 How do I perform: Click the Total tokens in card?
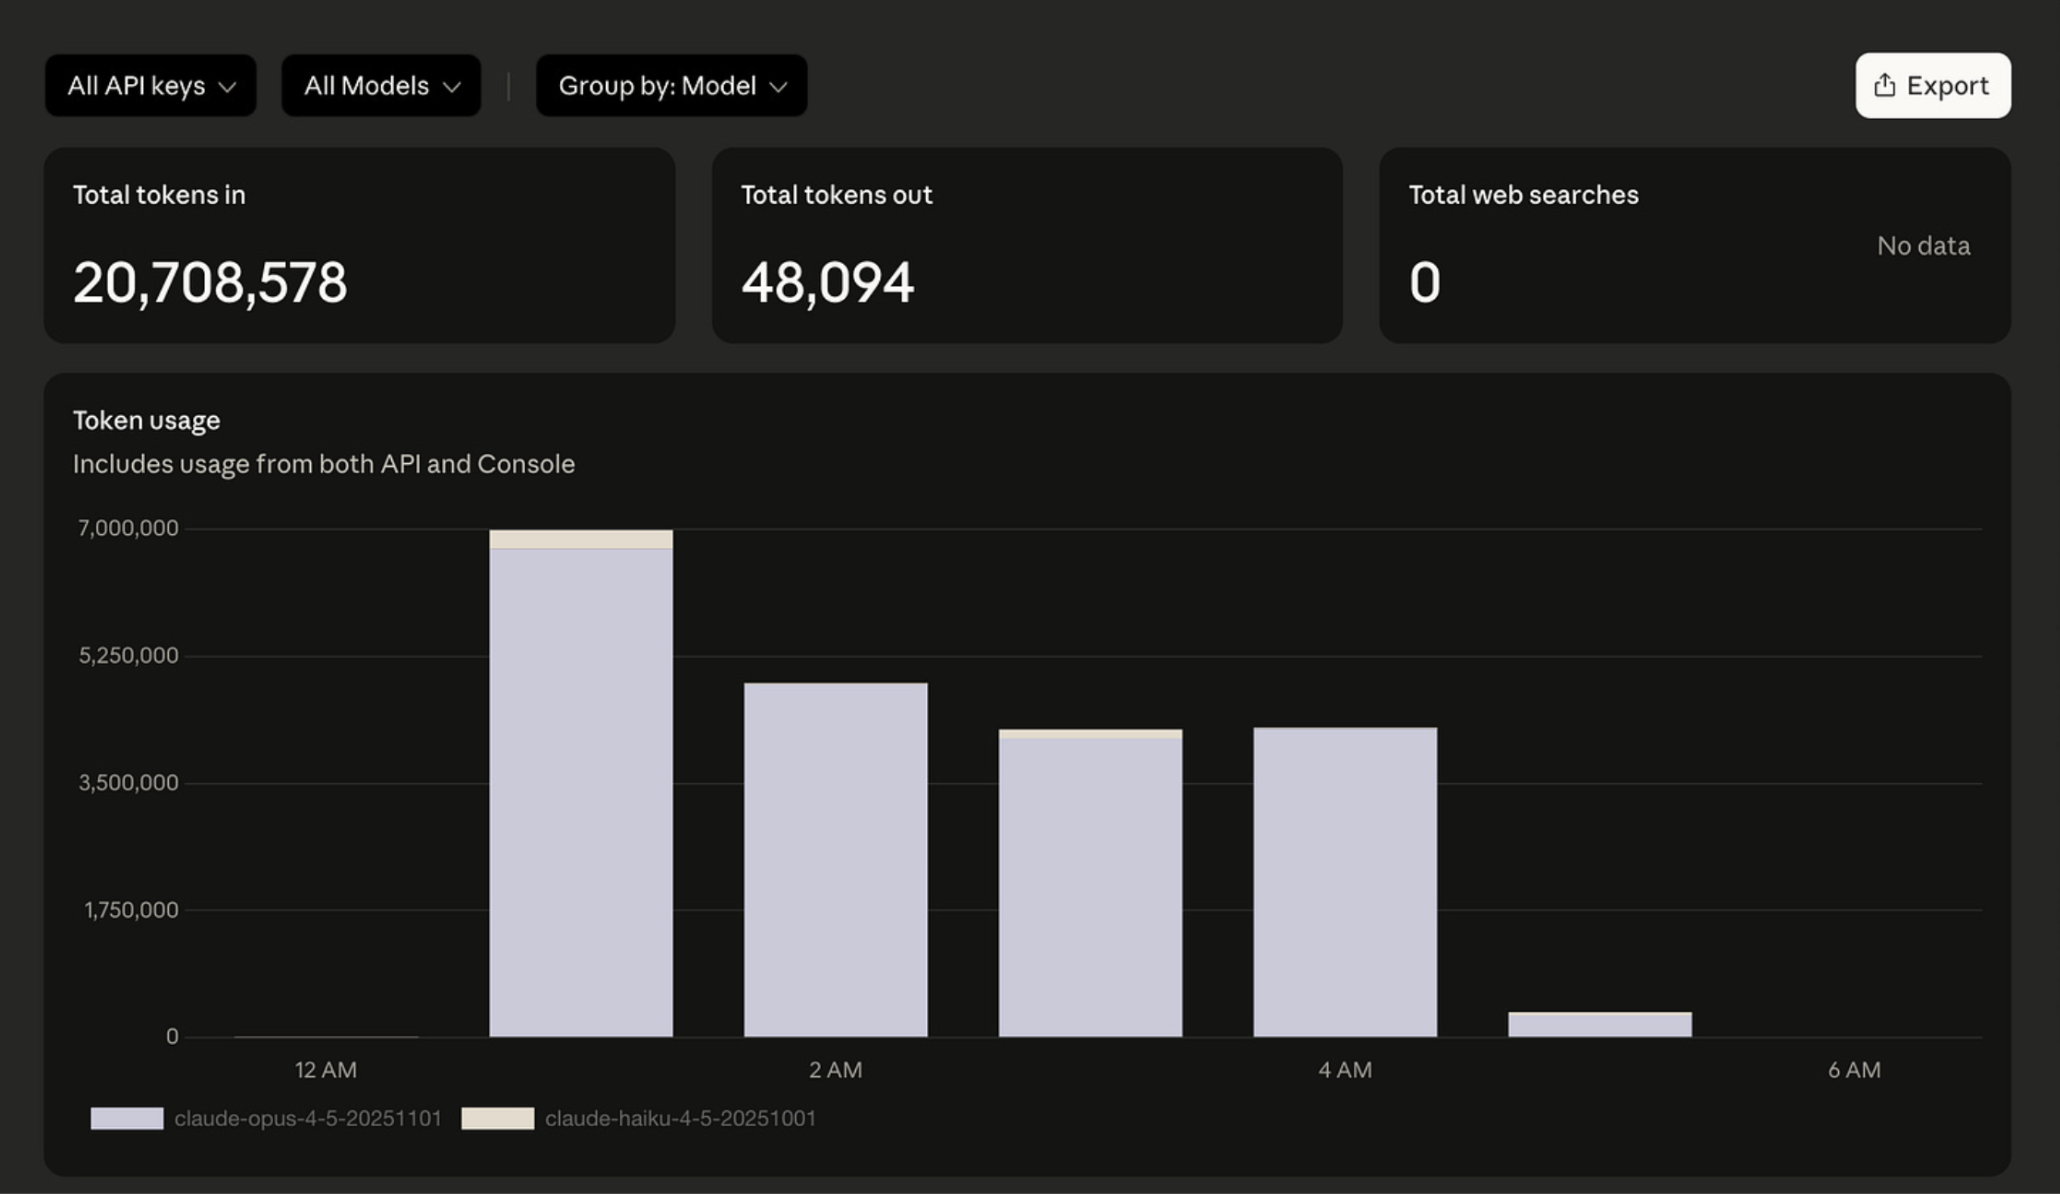359,245
